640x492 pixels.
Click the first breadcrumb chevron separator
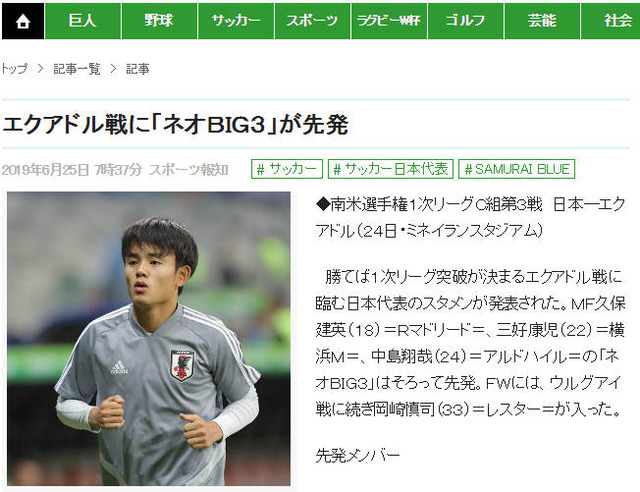(x=40, y=69)
